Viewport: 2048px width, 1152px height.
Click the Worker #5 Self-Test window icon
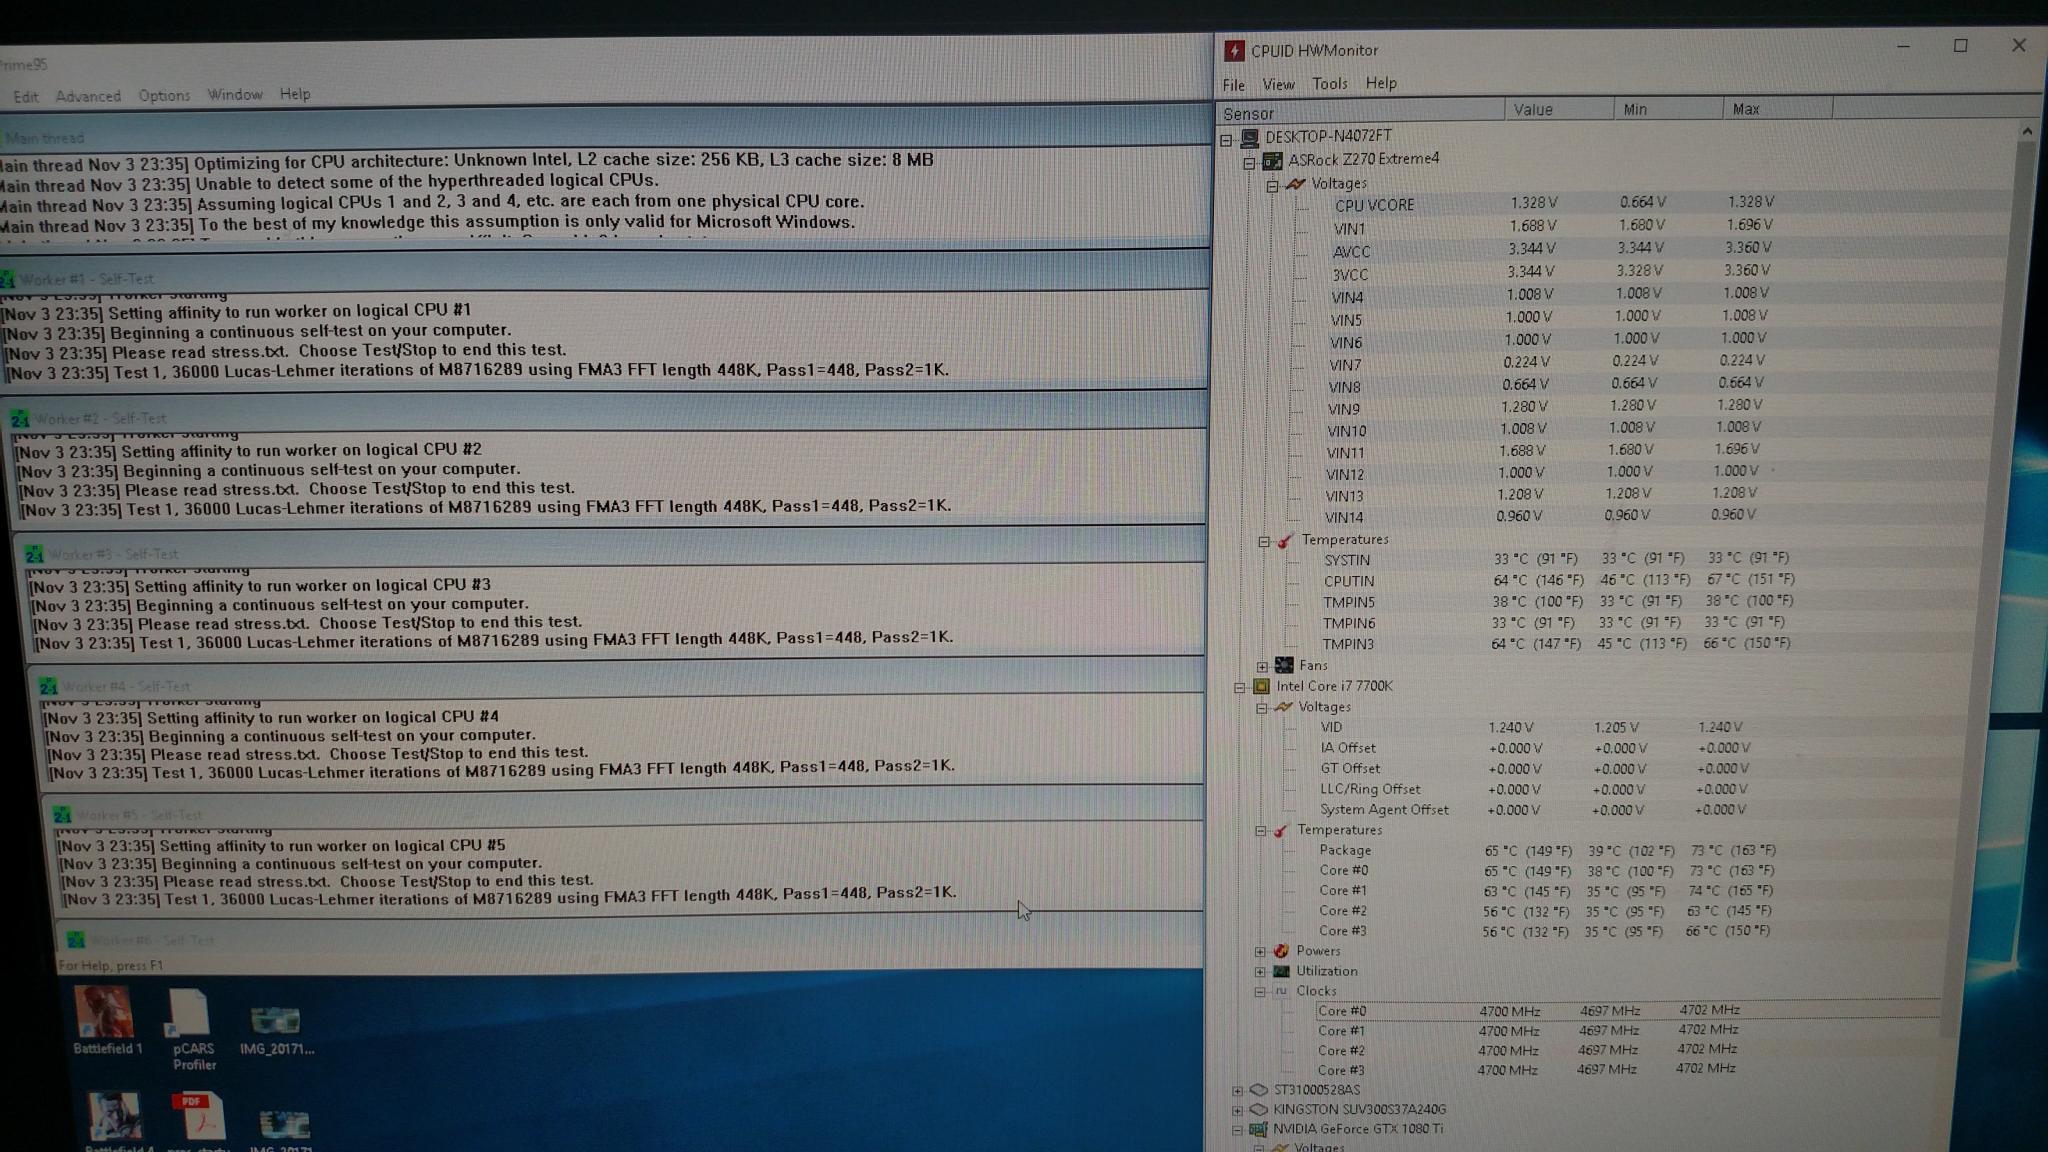click(62, 815)
